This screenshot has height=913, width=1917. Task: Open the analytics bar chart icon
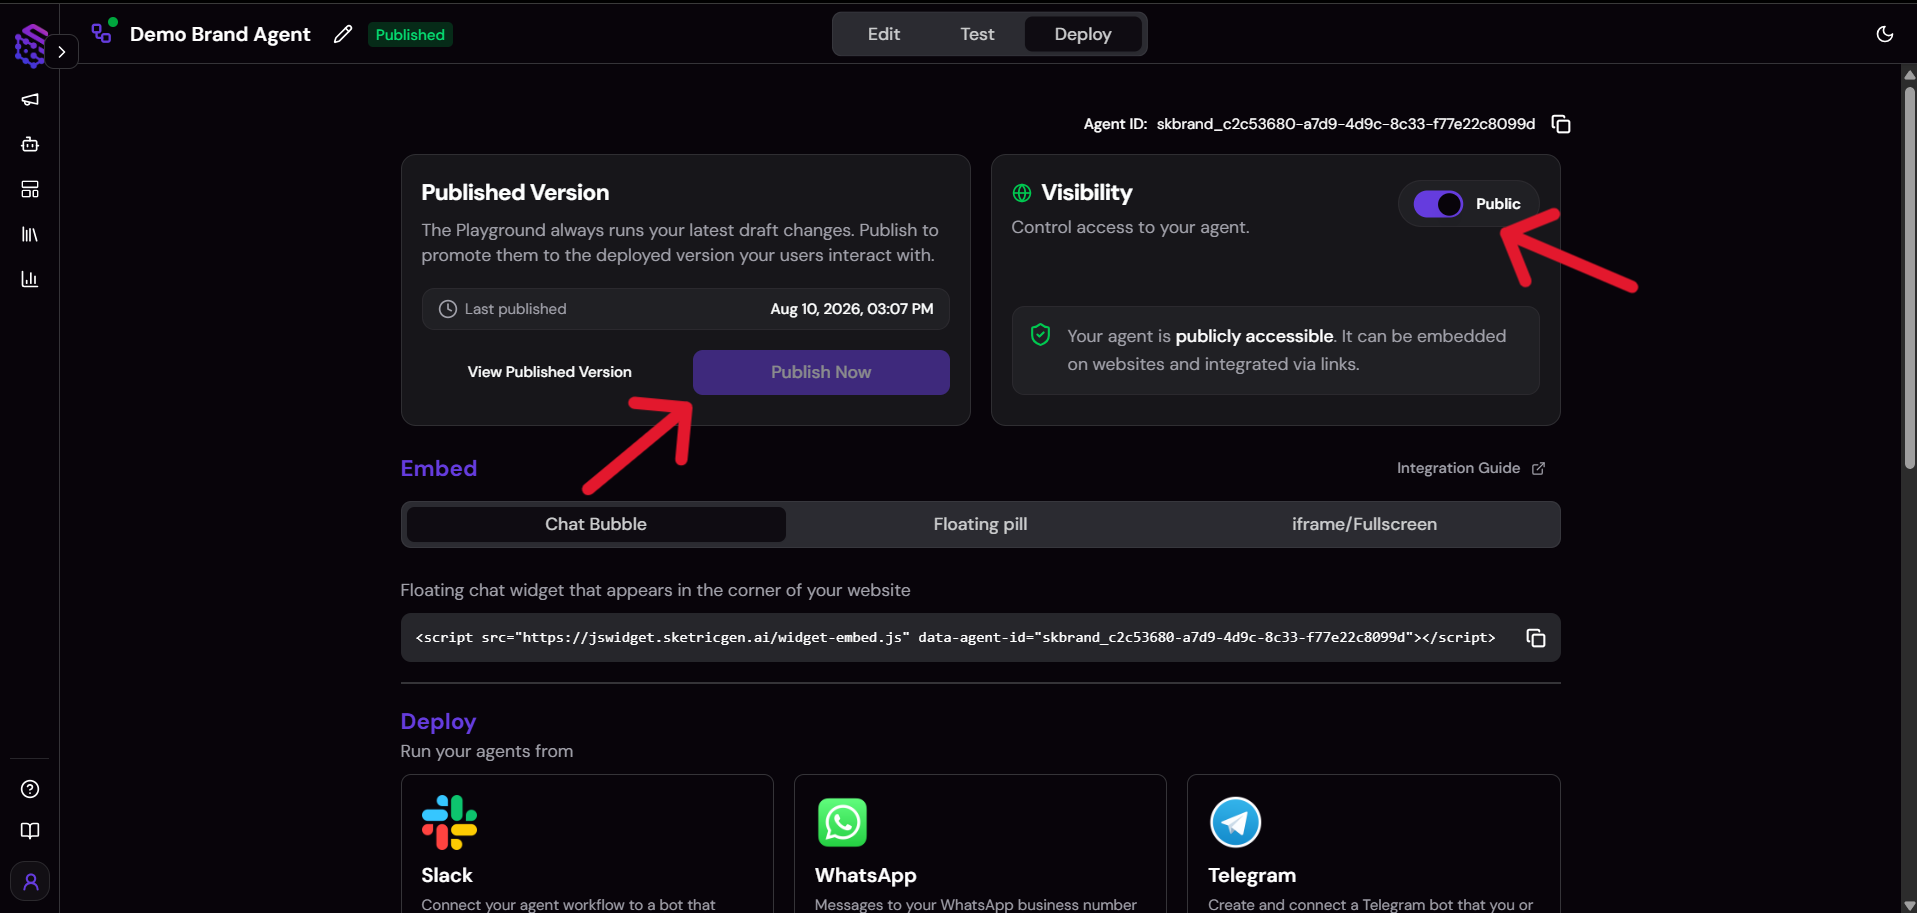[x=30, y=279]
